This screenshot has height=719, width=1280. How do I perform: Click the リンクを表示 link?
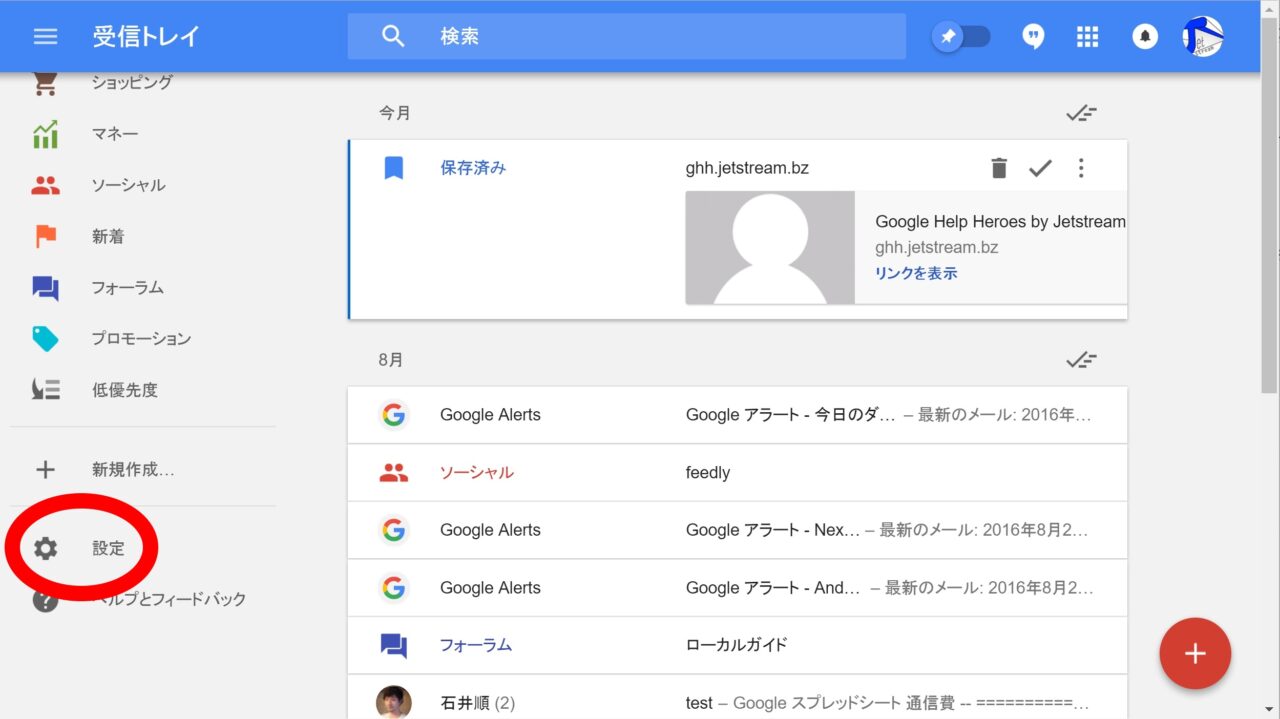pyautogui.click(x=916, y=273)
